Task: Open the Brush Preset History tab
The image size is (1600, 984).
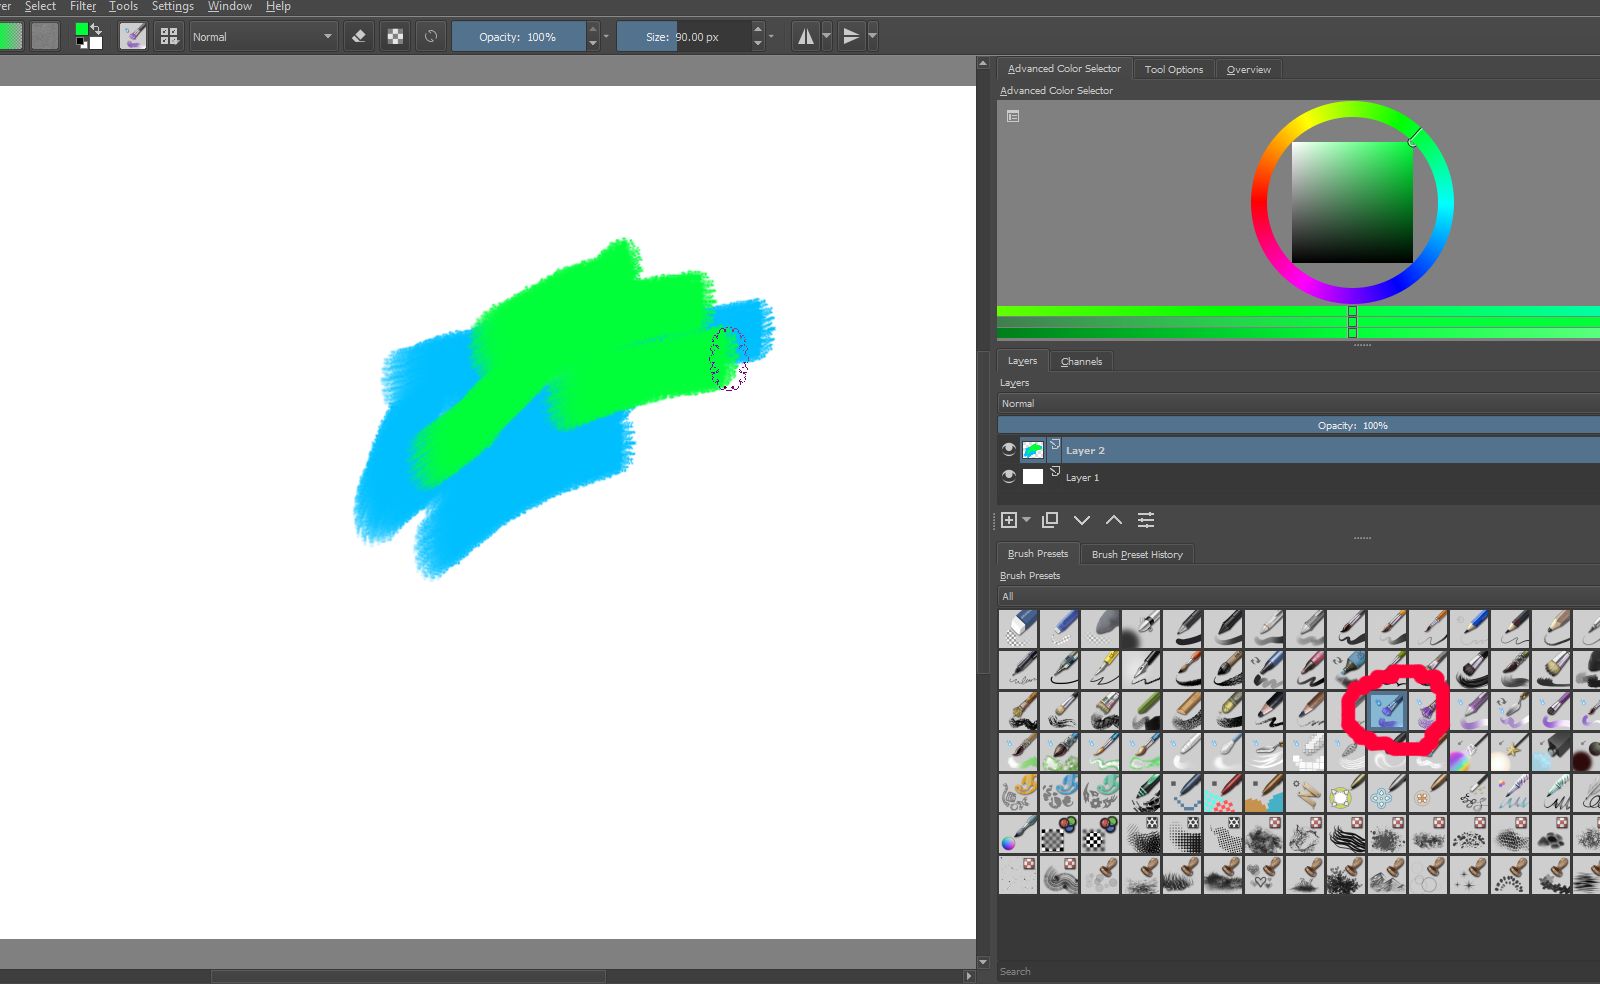Action: point(1137,554)
